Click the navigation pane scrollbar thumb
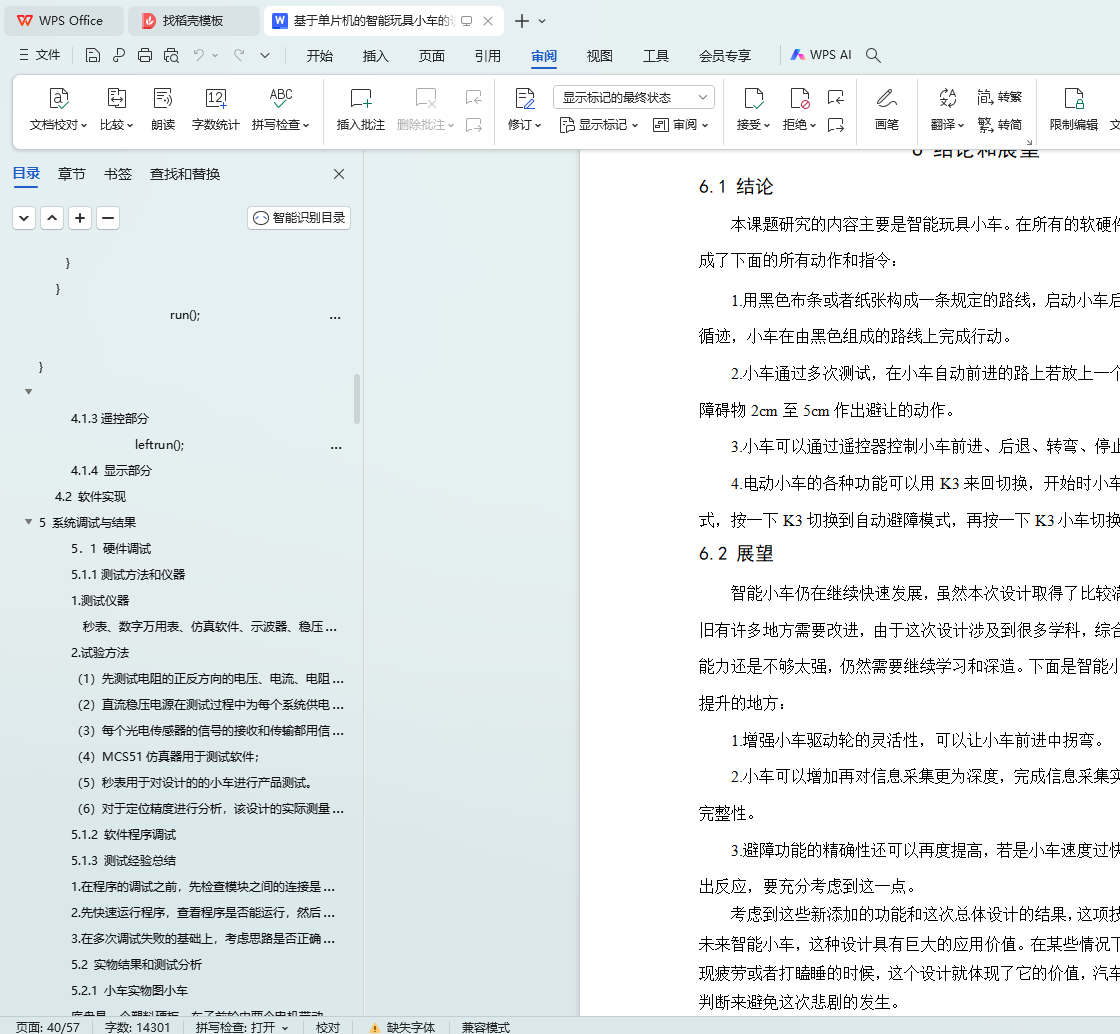The width and height of the screenshot is (1120, 1034). coord(356,398)
